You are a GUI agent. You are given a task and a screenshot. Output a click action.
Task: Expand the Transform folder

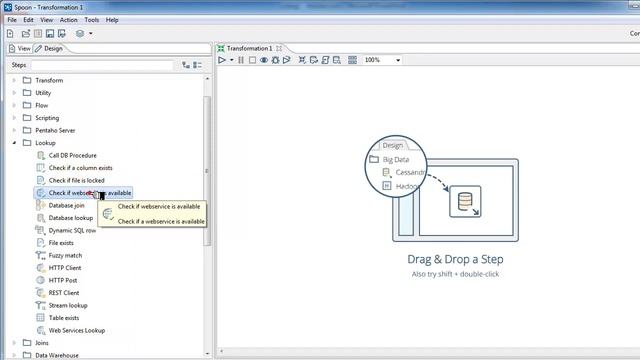pos(14,80)
